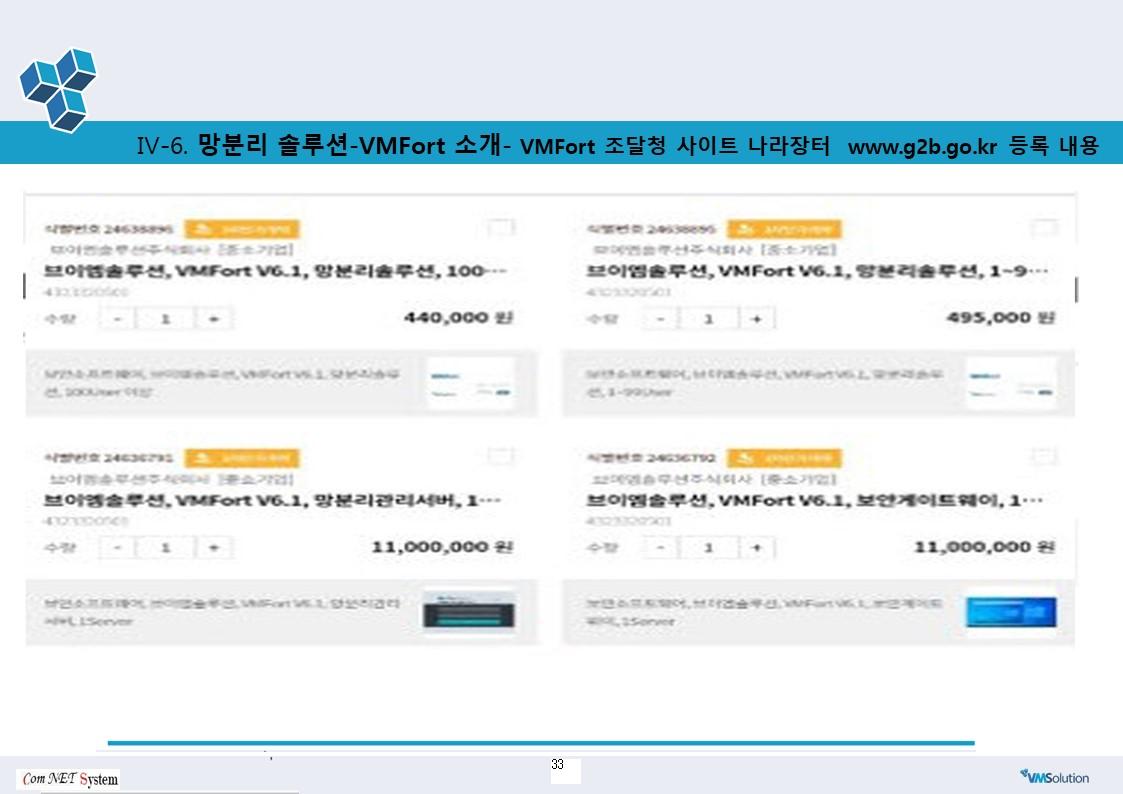
Task: Click the grey description under the 망분리관리서버 item
Action: [222, 612]
